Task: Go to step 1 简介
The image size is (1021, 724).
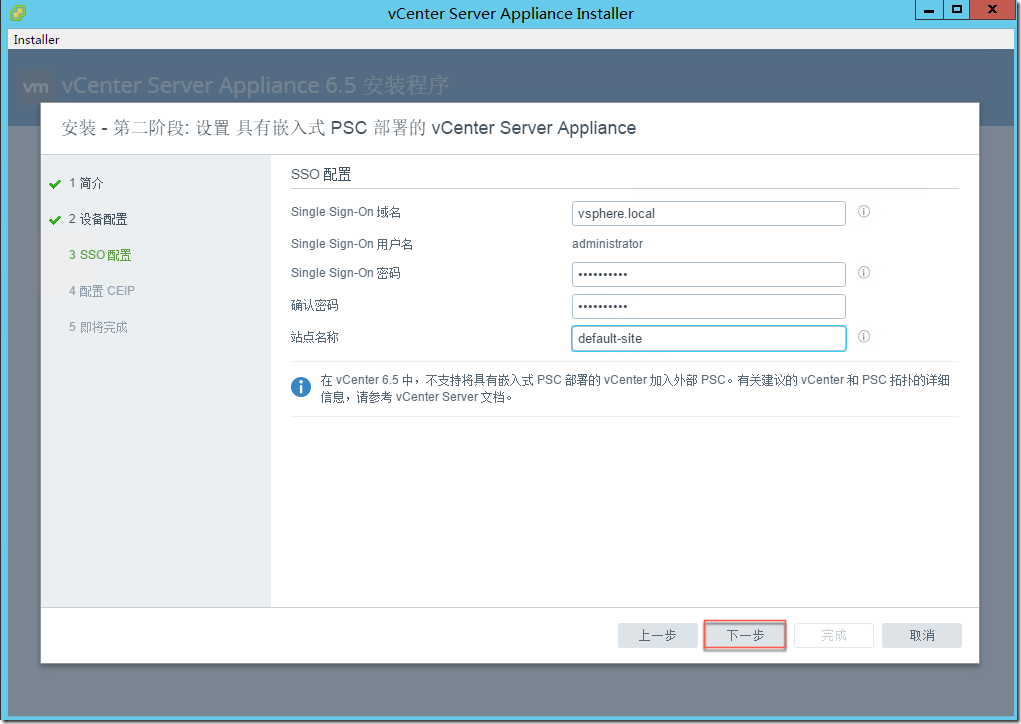Action: pyautogui.click(x=86, y=184)
